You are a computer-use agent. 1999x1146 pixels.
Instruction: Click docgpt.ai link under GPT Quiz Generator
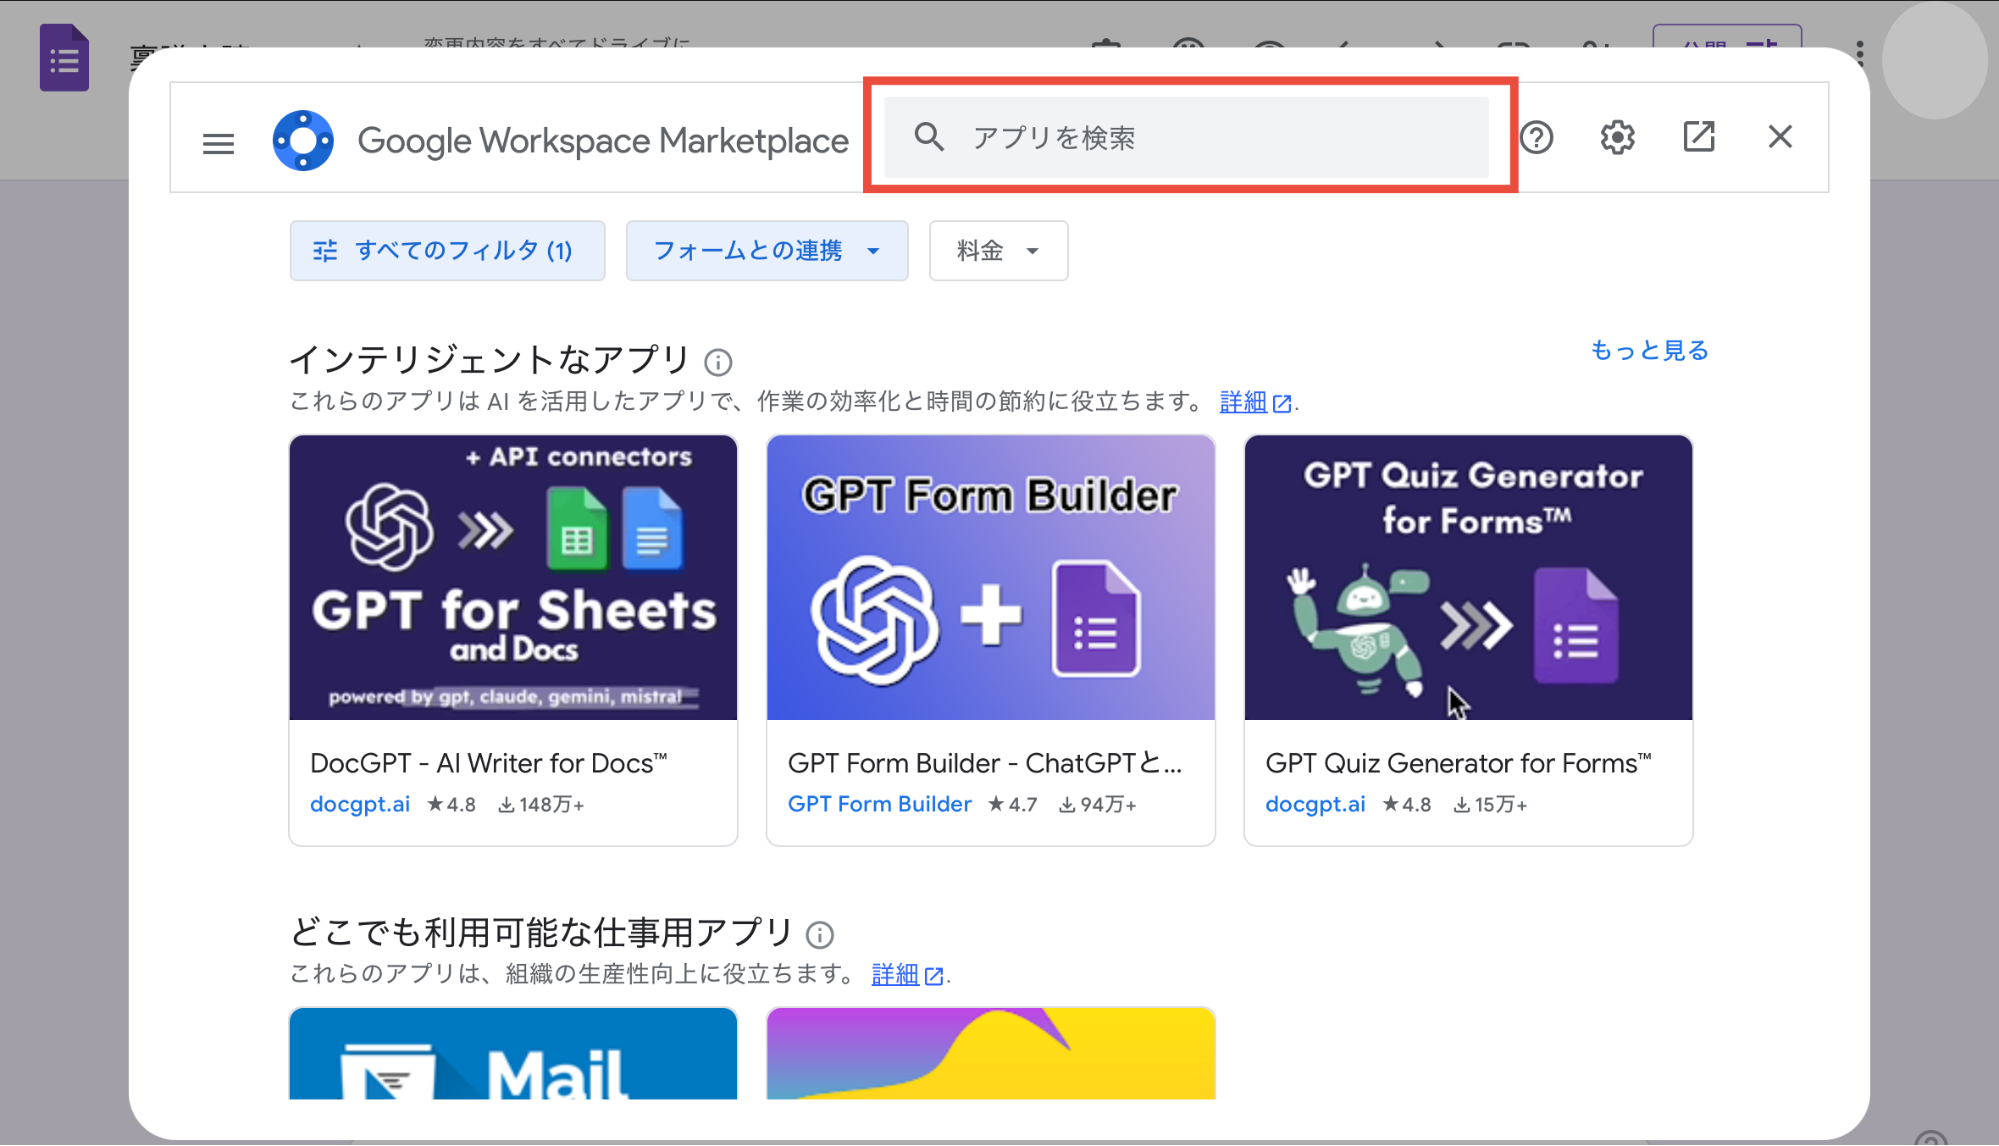1315,804
